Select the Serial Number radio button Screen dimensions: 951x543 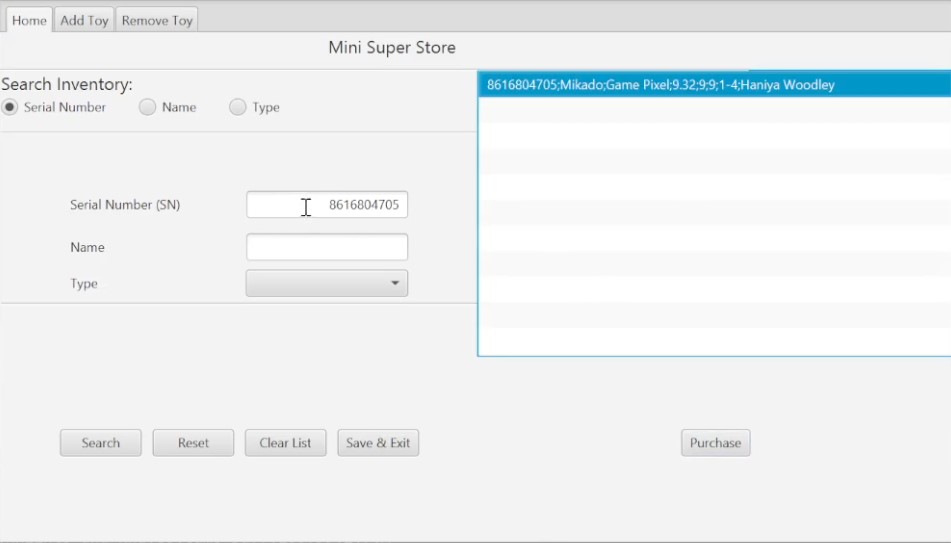(x=10, y=107)
